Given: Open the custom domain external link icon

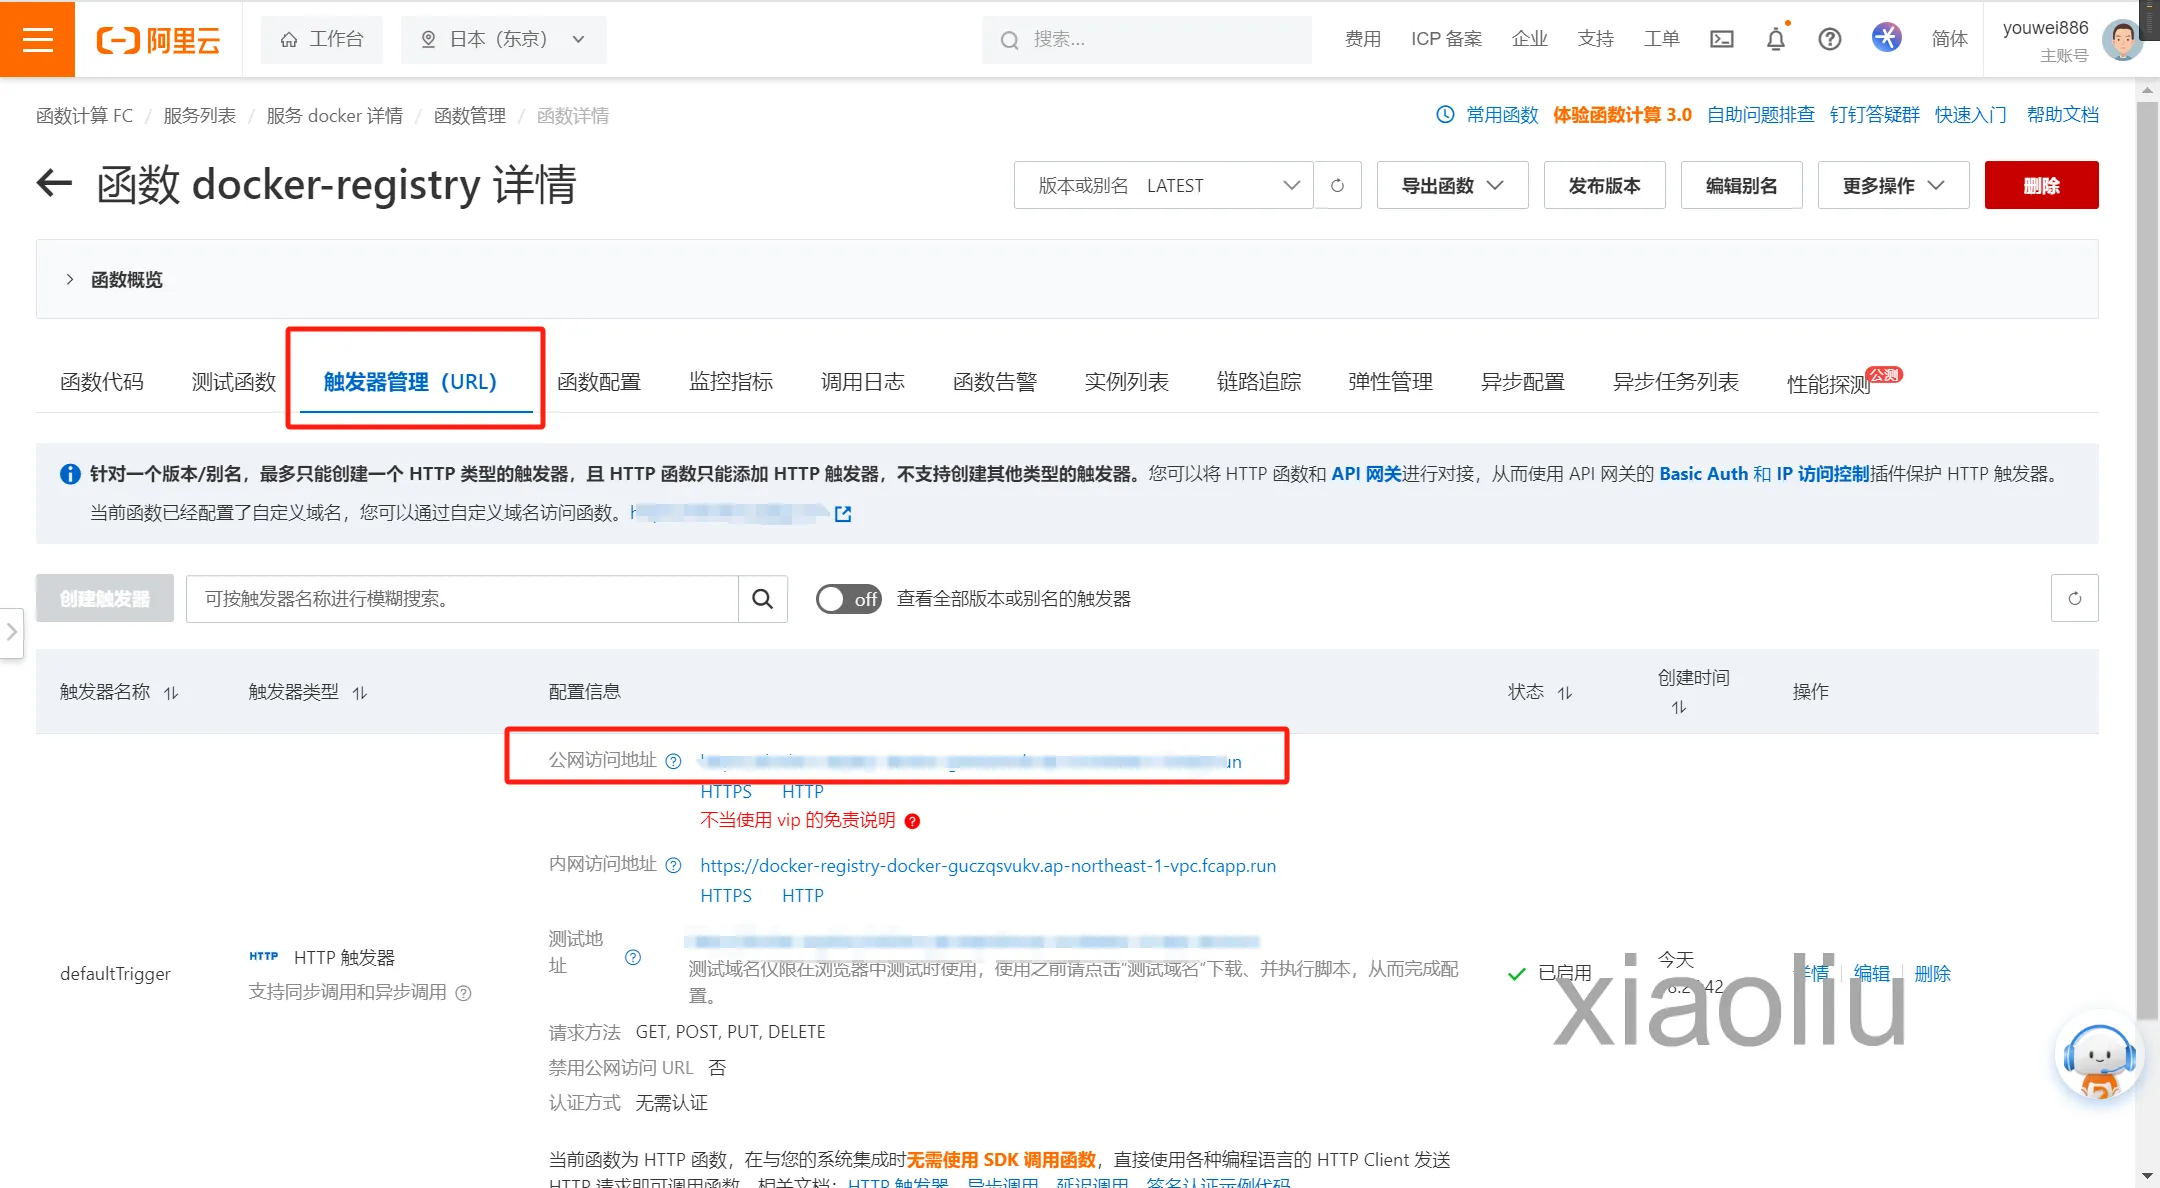Looking at the screenshot, I should 843,513.
